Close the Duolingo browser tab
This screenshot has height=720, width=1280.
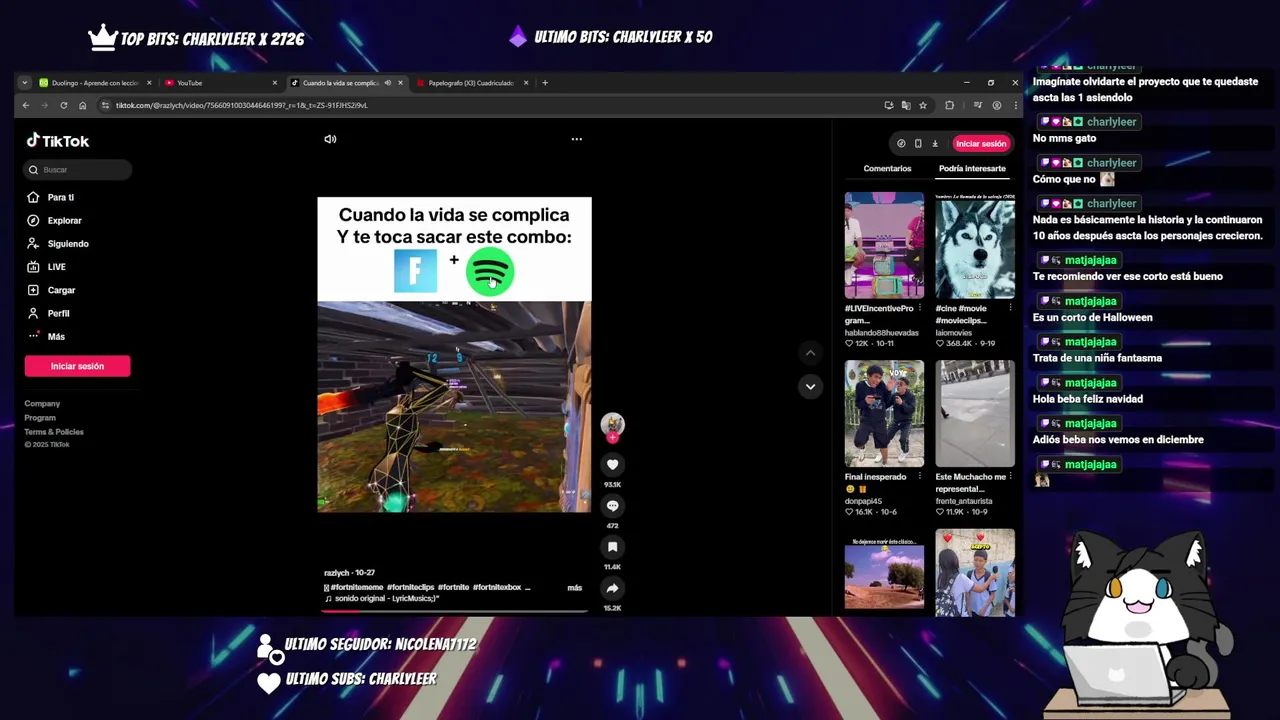coord(149,83)
